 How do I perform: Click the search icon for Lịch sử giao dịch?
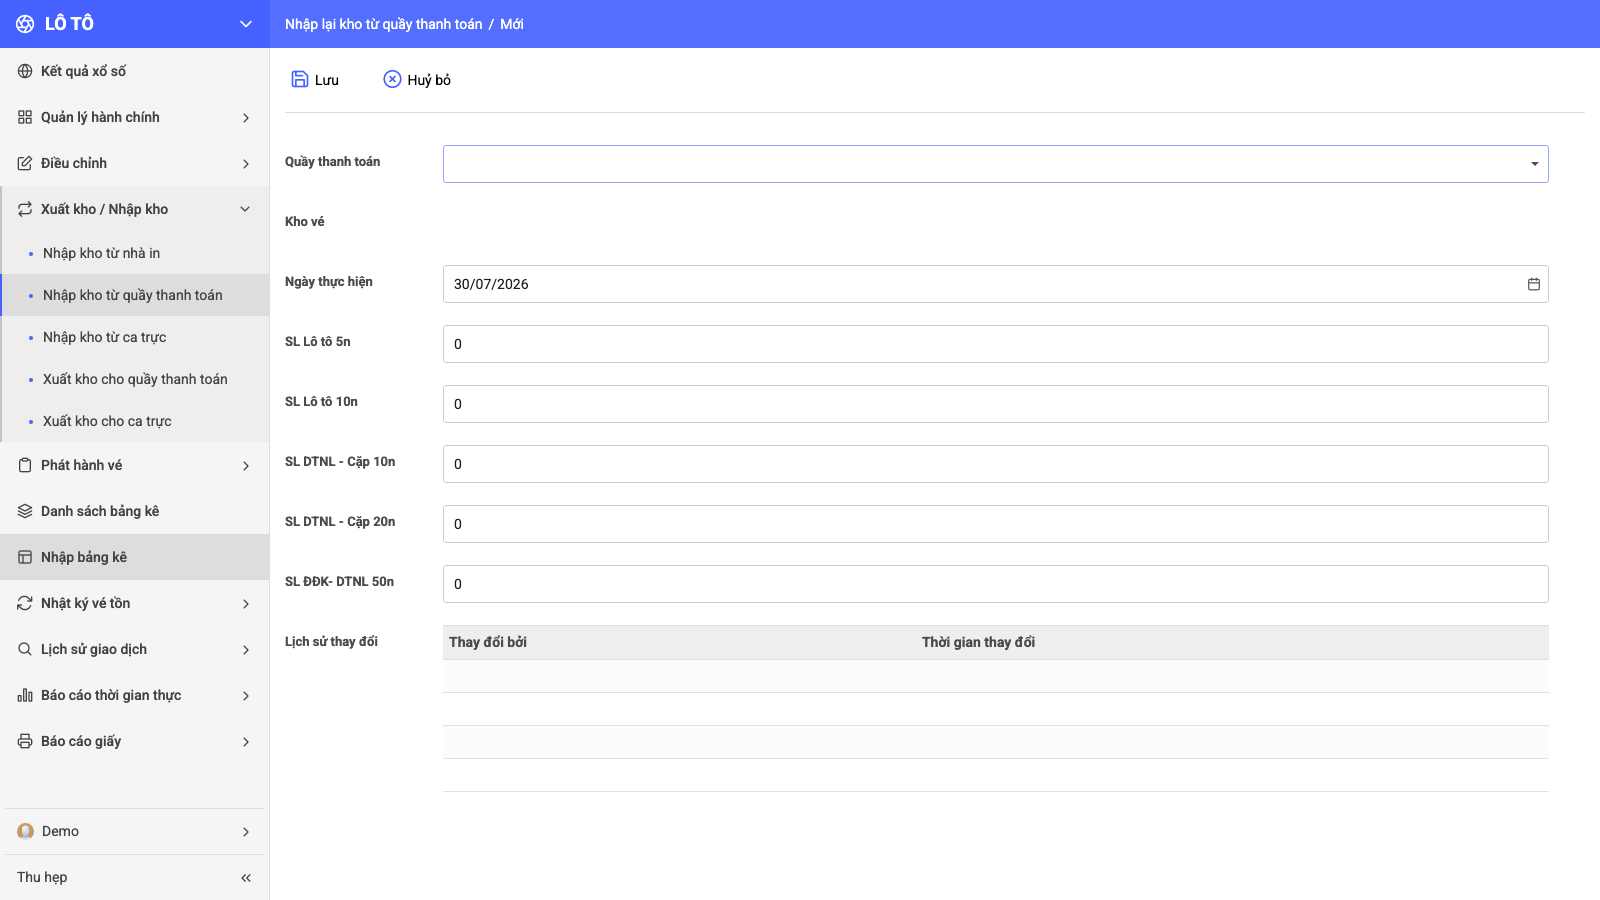click(x=25, y=649)
